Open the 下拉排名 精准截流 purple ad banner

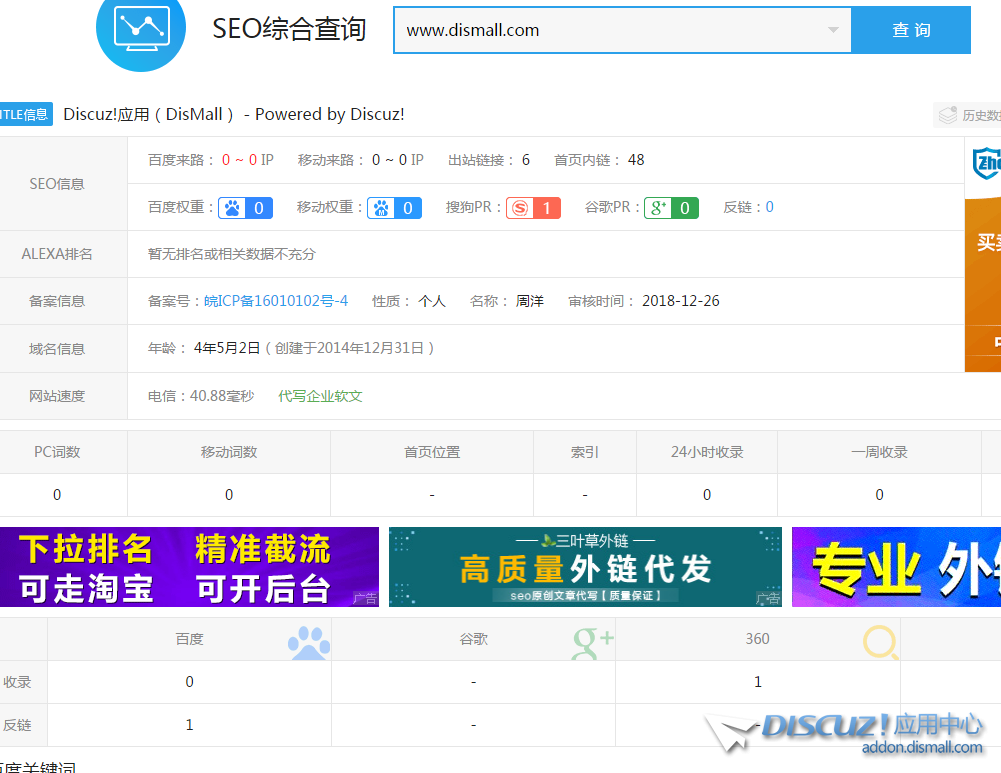coord(190,567)
